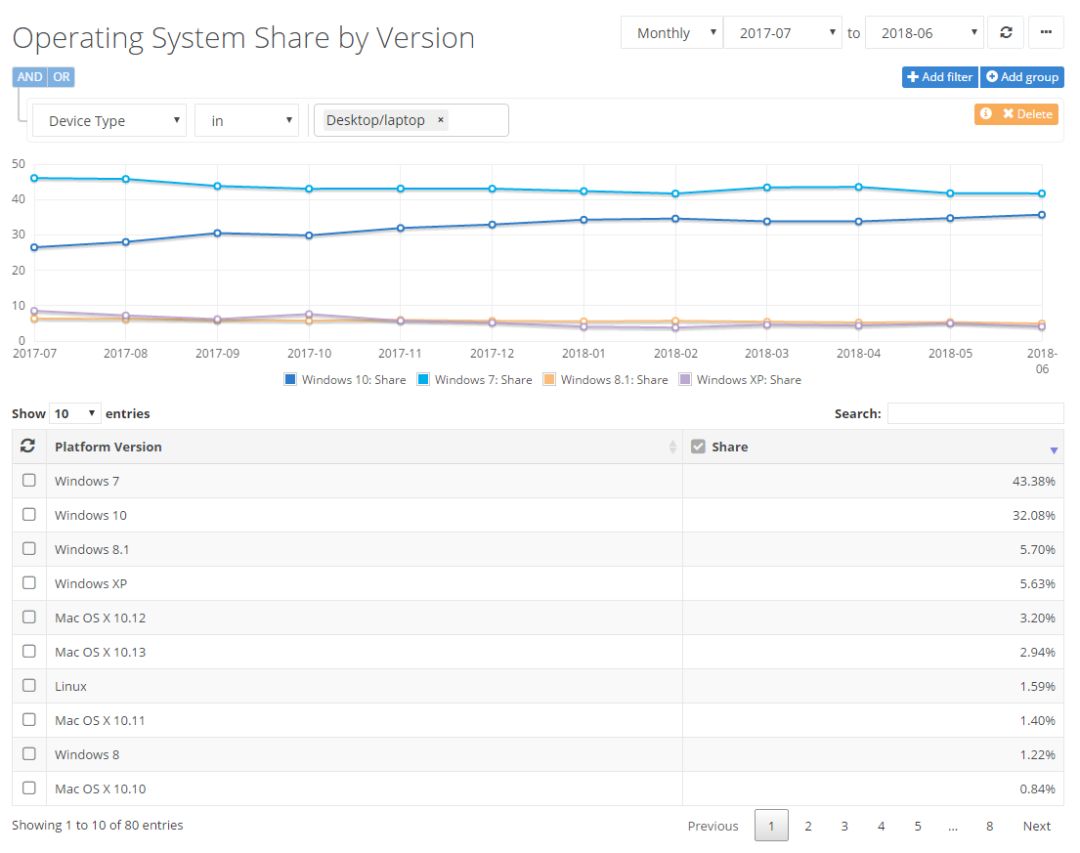
Task: Click the Add group button
Action: 1022,76
